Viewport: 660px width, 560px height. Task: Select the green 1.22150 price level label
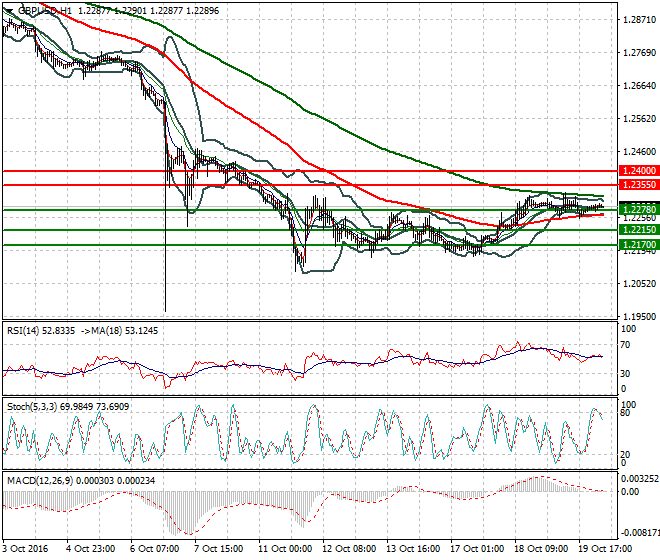pyautogui.click(x=639, y=229)
